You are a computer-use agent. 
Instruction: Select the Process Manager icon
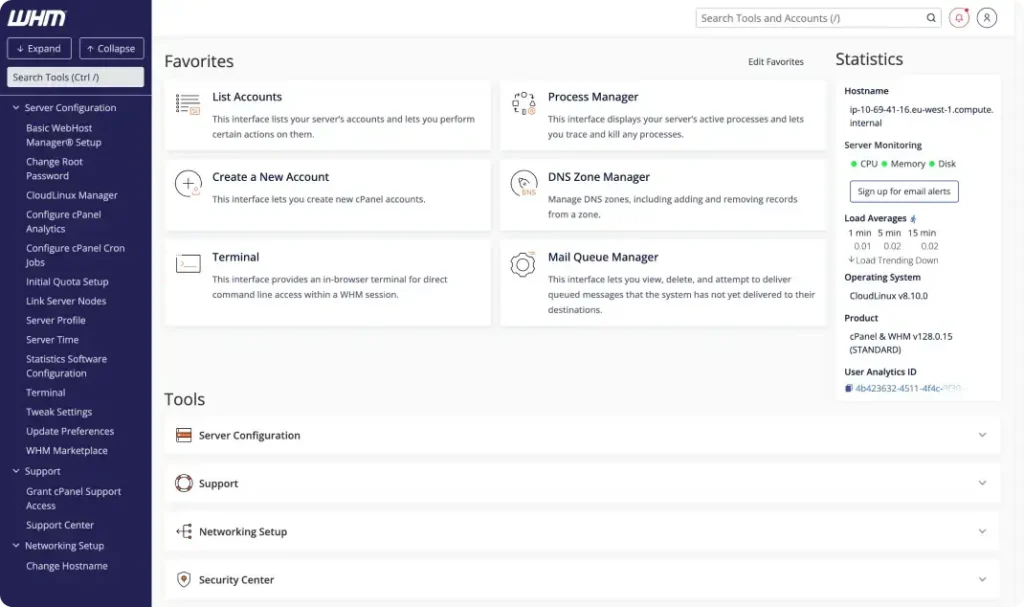click(524, 104)
